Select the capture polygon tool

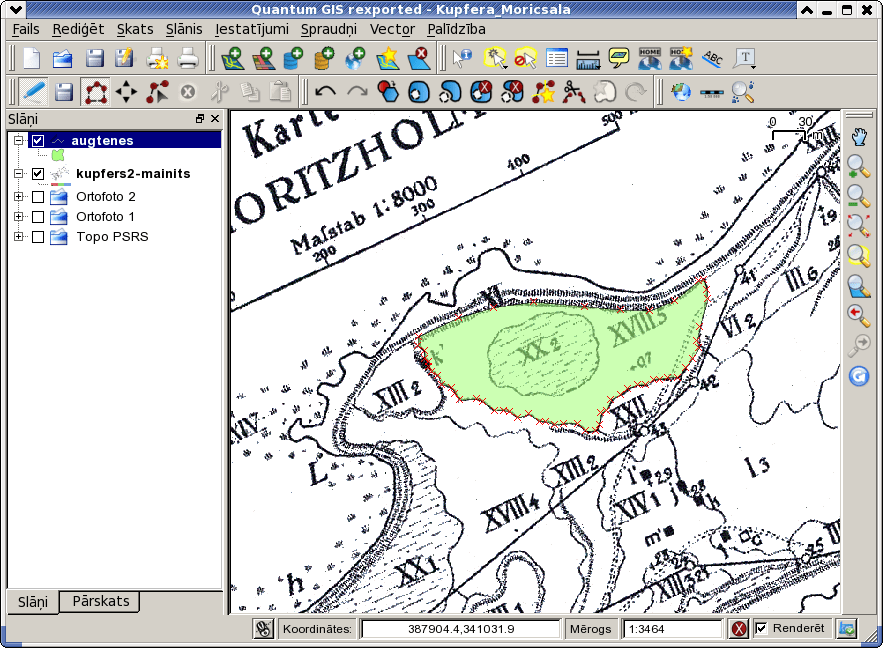(x=95, y=92)
